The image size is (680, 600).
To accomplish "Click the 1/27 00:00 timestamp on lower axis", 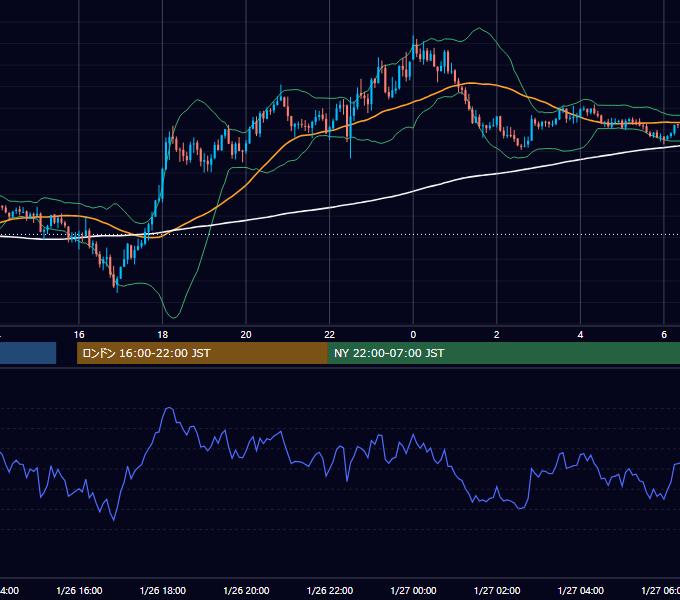I will [x=413, y=590].
